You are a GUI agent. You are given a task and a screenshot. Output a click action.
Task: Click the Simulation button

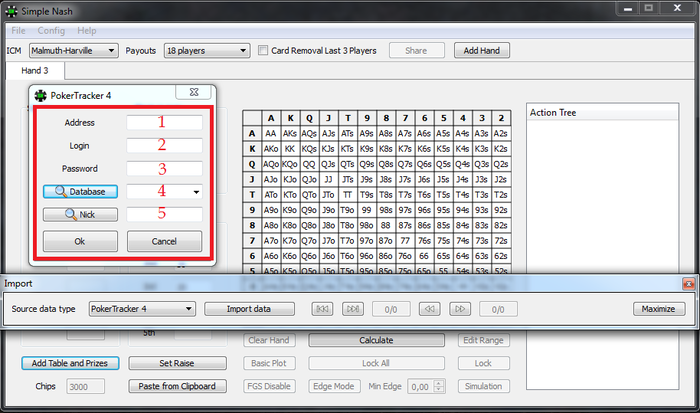pyautogui.click(x=483, y=386)
